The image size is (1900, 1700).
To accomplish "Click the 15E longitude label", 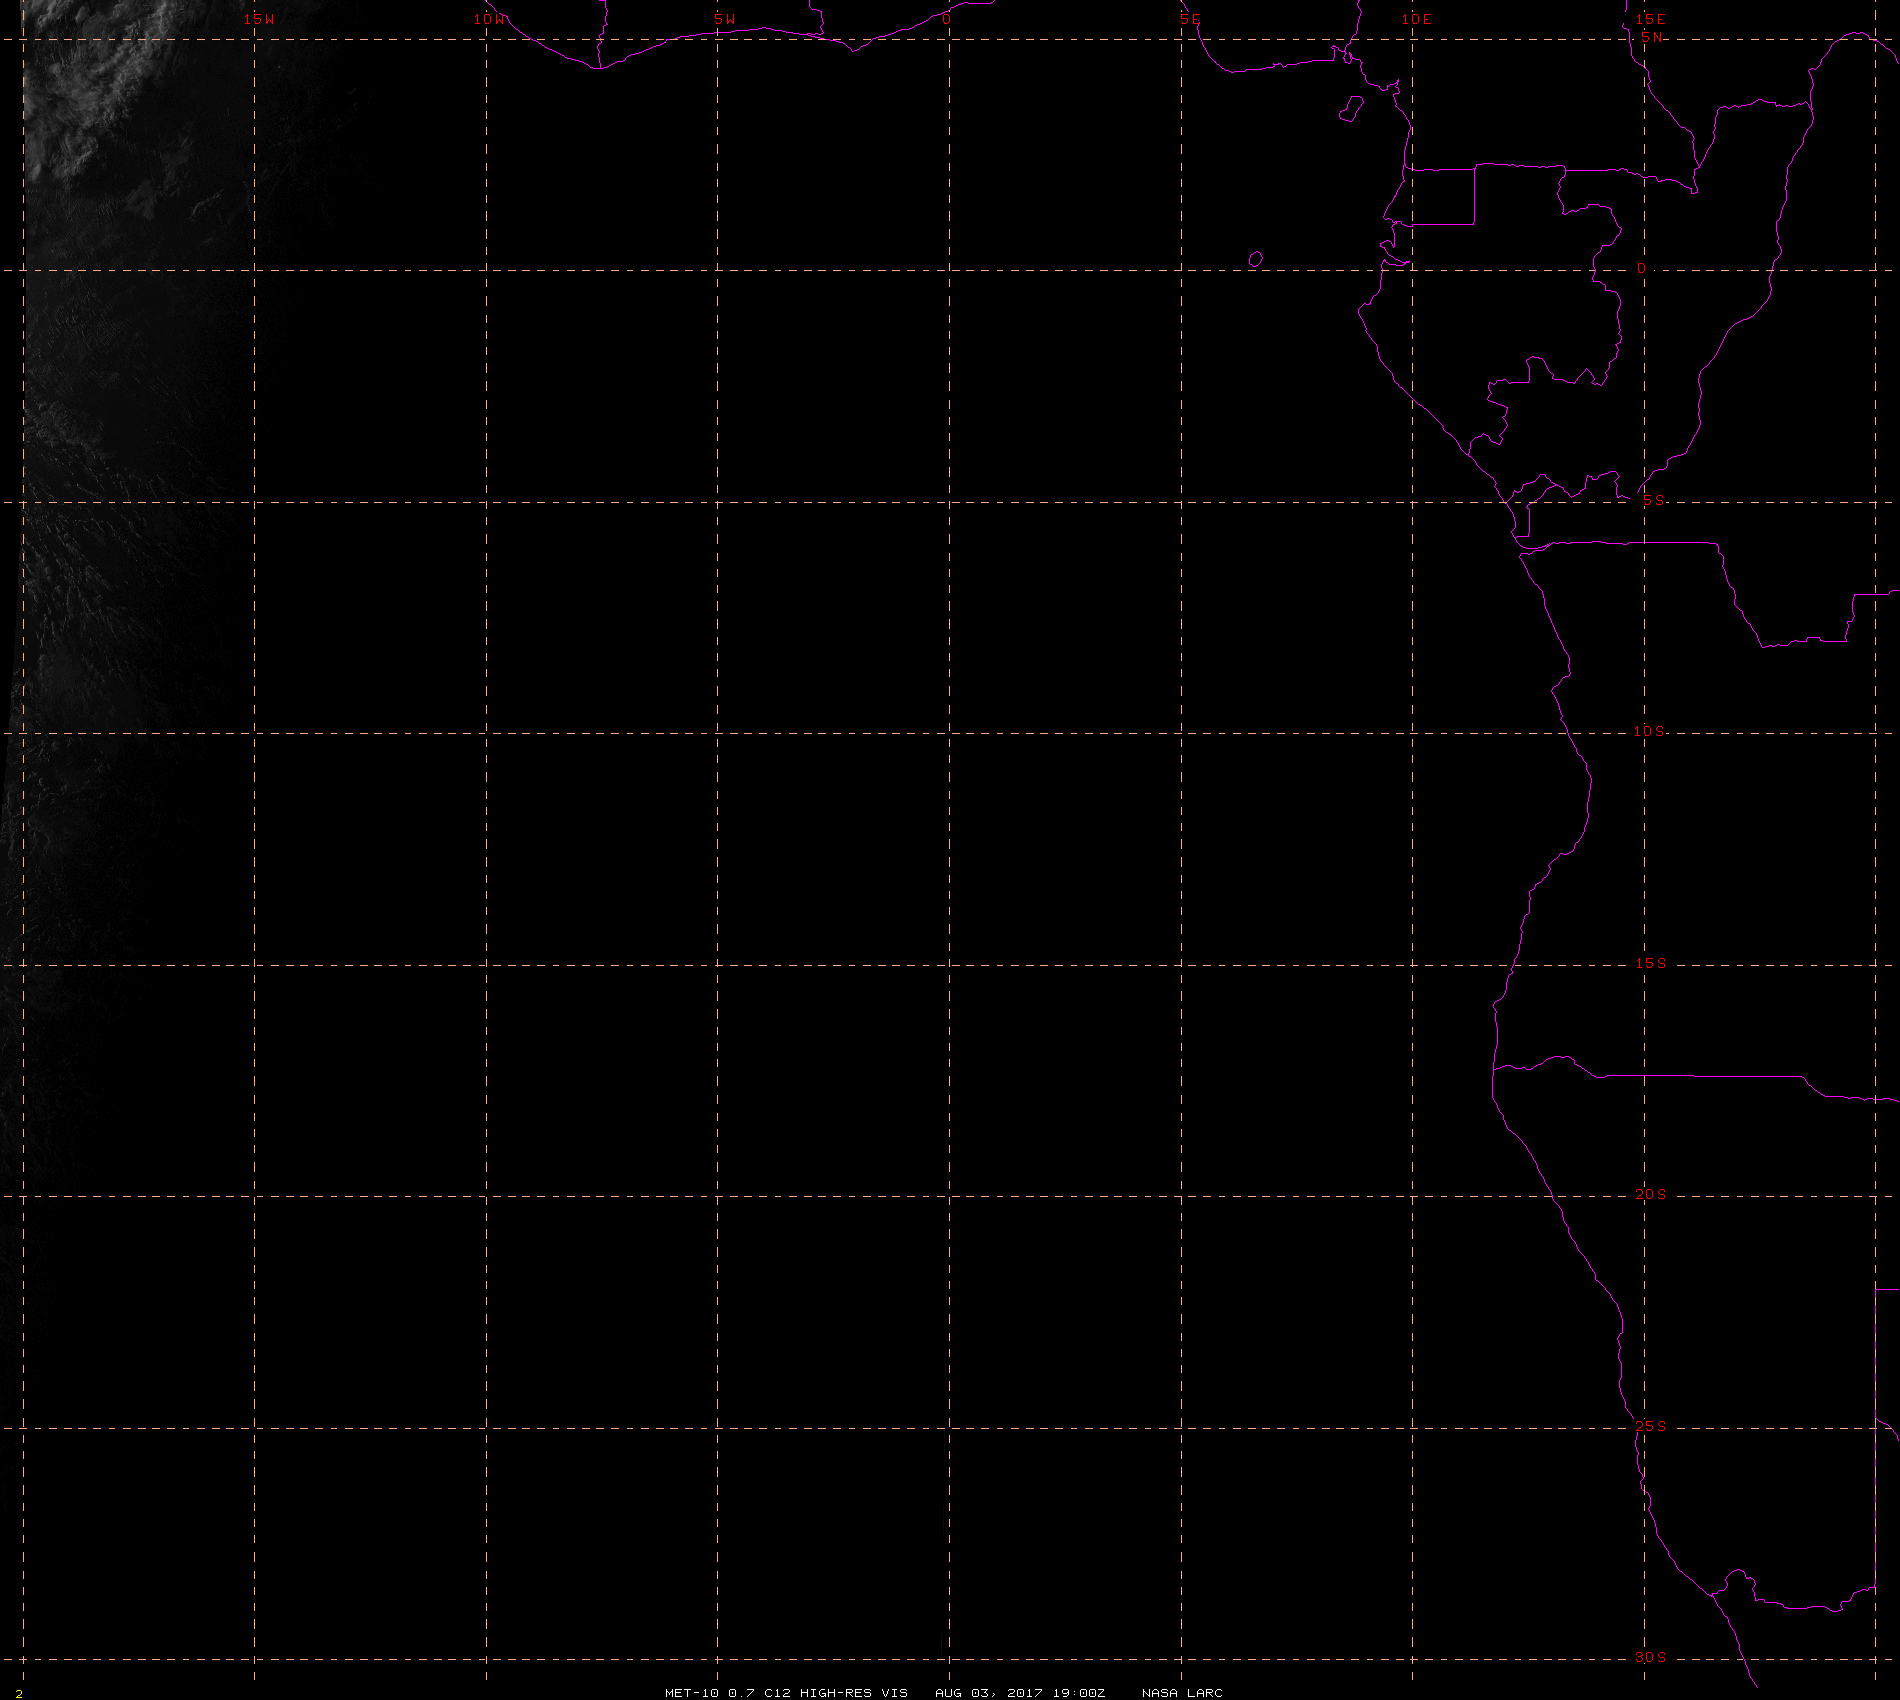I will [1650, 19].
